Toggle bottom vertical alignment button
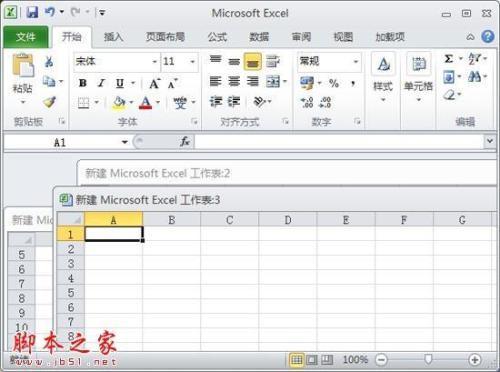 [253, 62]
